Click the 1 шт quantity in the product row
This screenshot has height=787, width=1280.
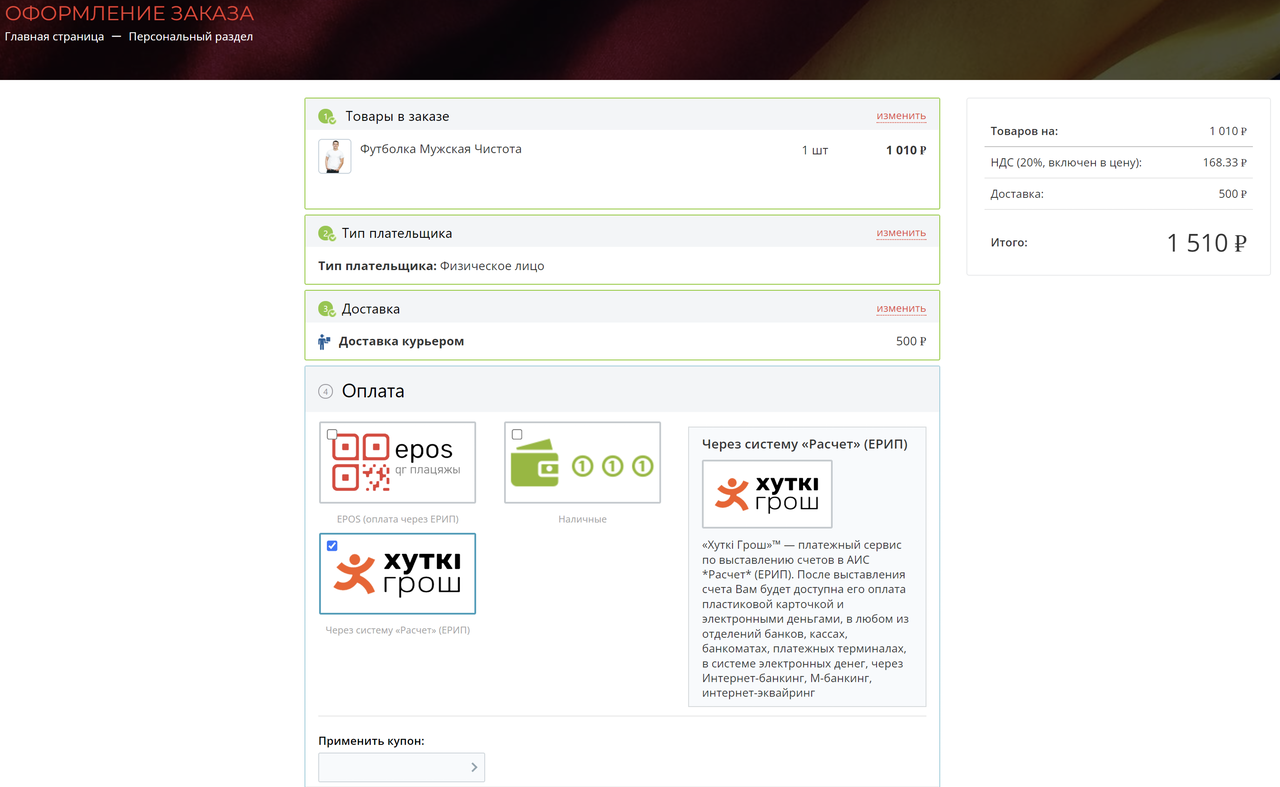click(x=815, y=150)
